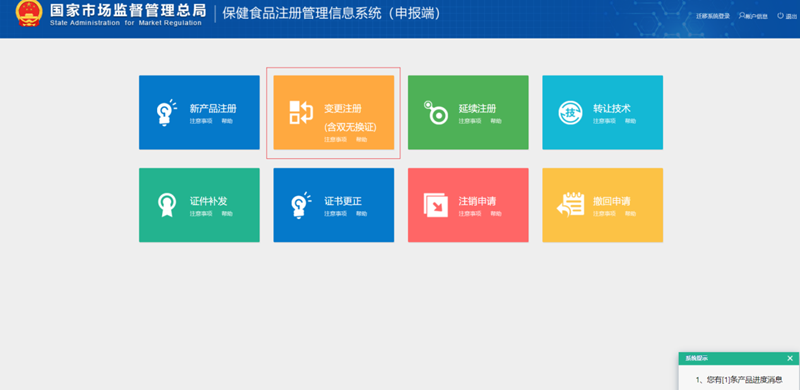Click the arrow box icon on 注销申请 tile

[x=436, y=205]
